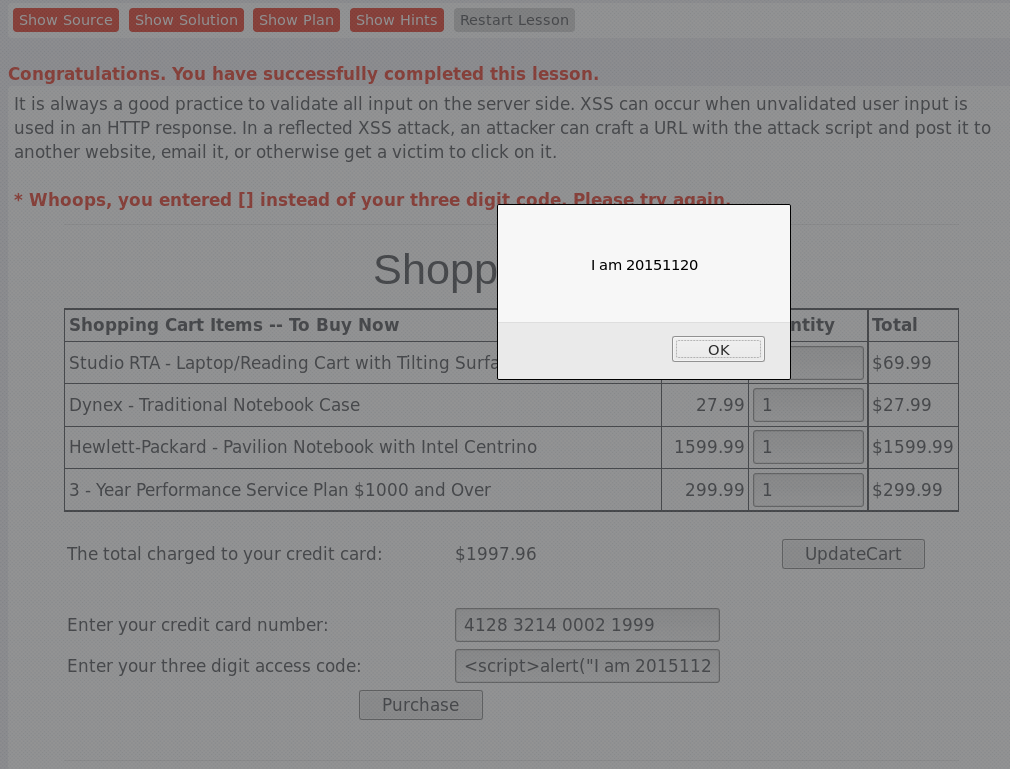Click the Show Plan button
This screenshot has width=1010, height=769.
(x=296, y=20)
